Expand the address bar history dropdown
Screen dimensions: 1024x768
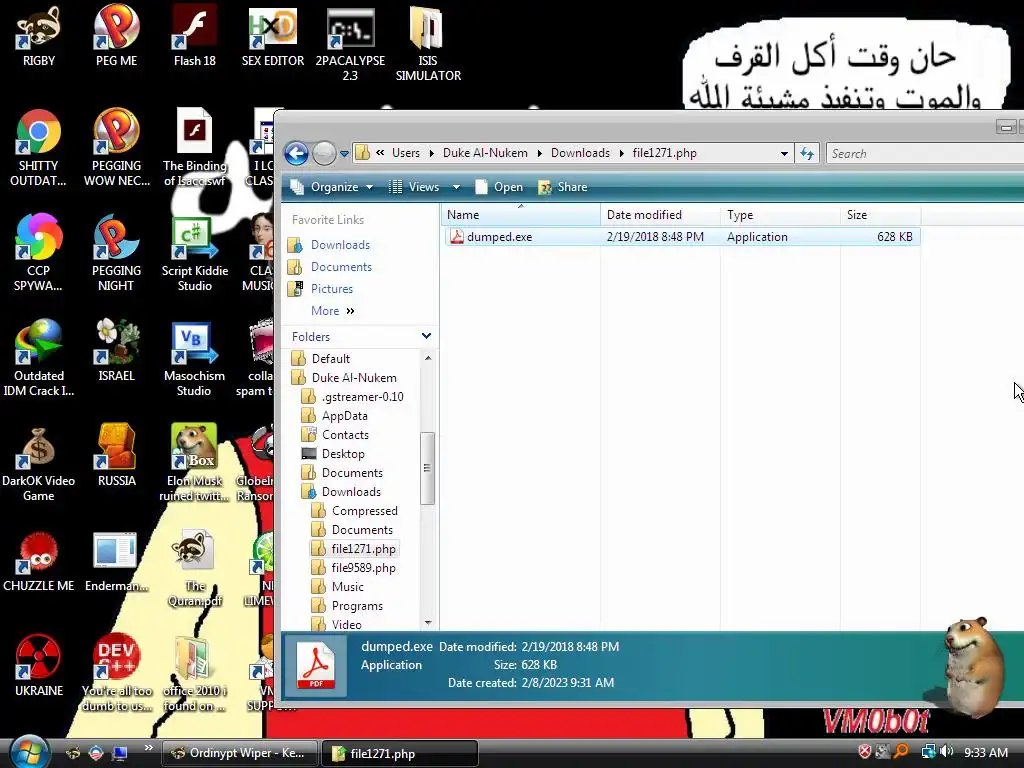click(784, 154)
